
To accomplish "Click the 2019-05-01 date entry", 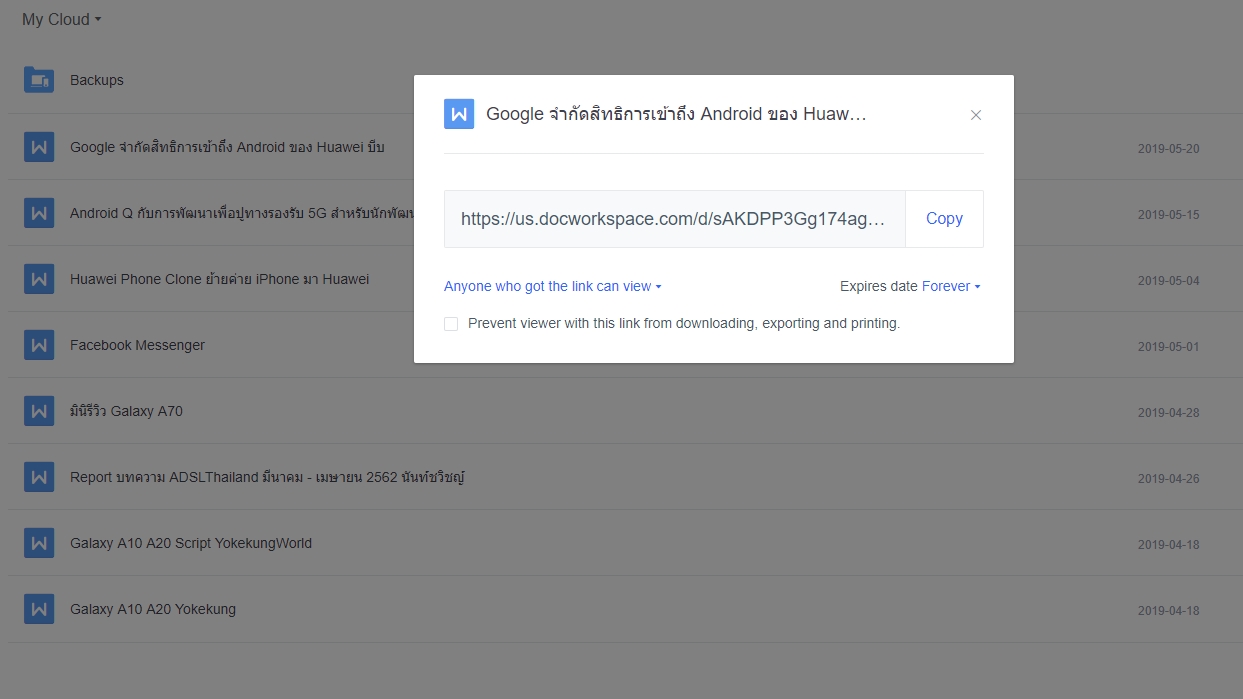I will tap(1168, 347).
